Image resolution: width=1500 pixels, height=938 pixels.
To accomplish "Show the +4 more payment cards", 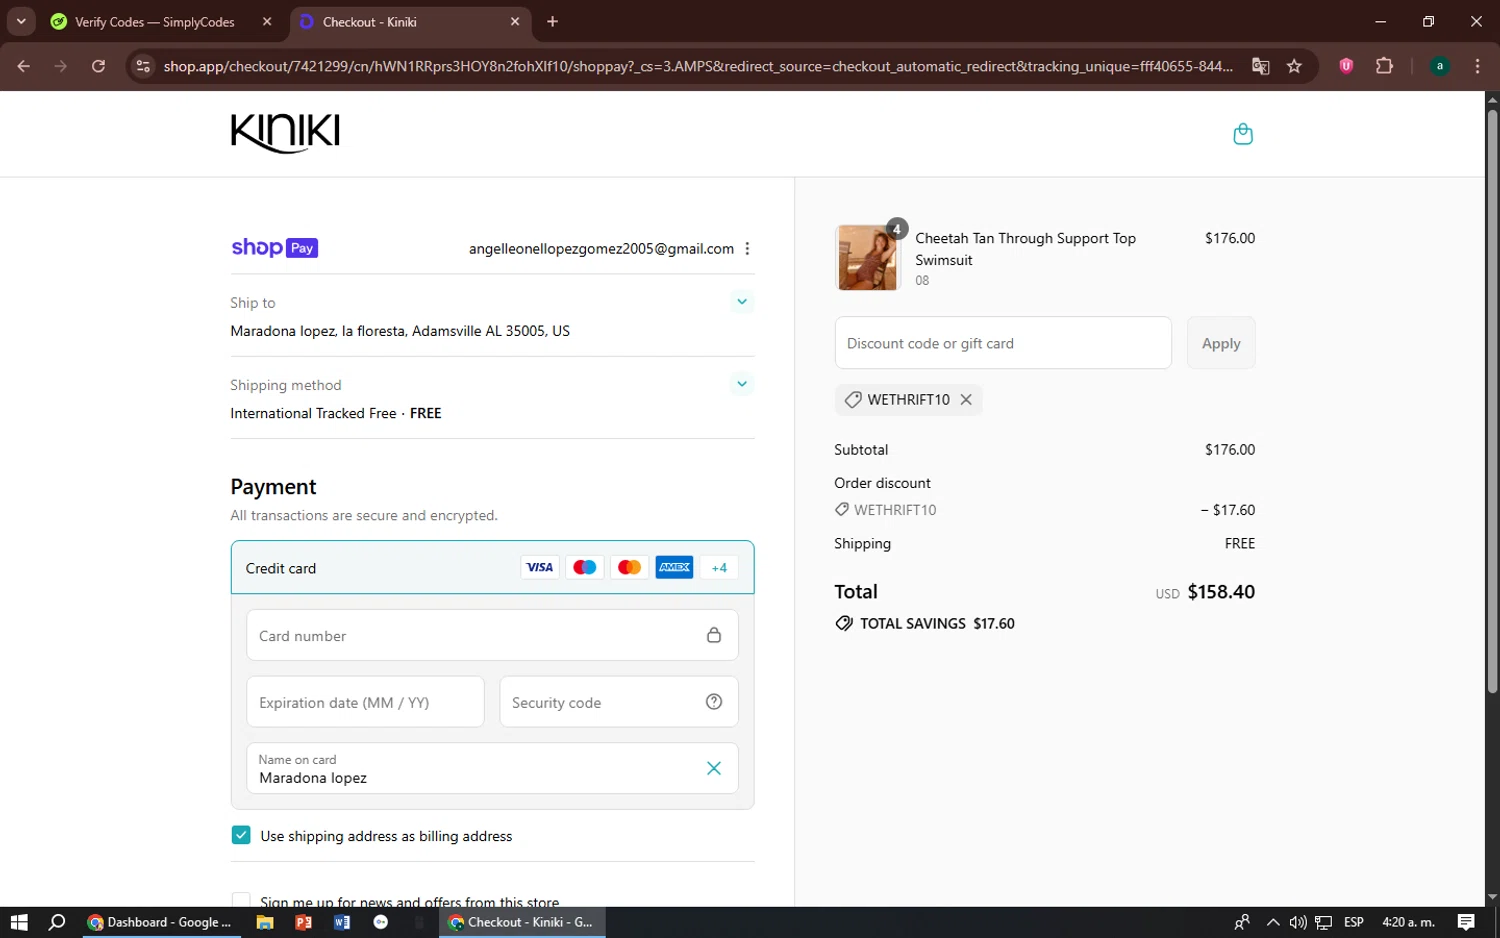I will coord(719,567).
